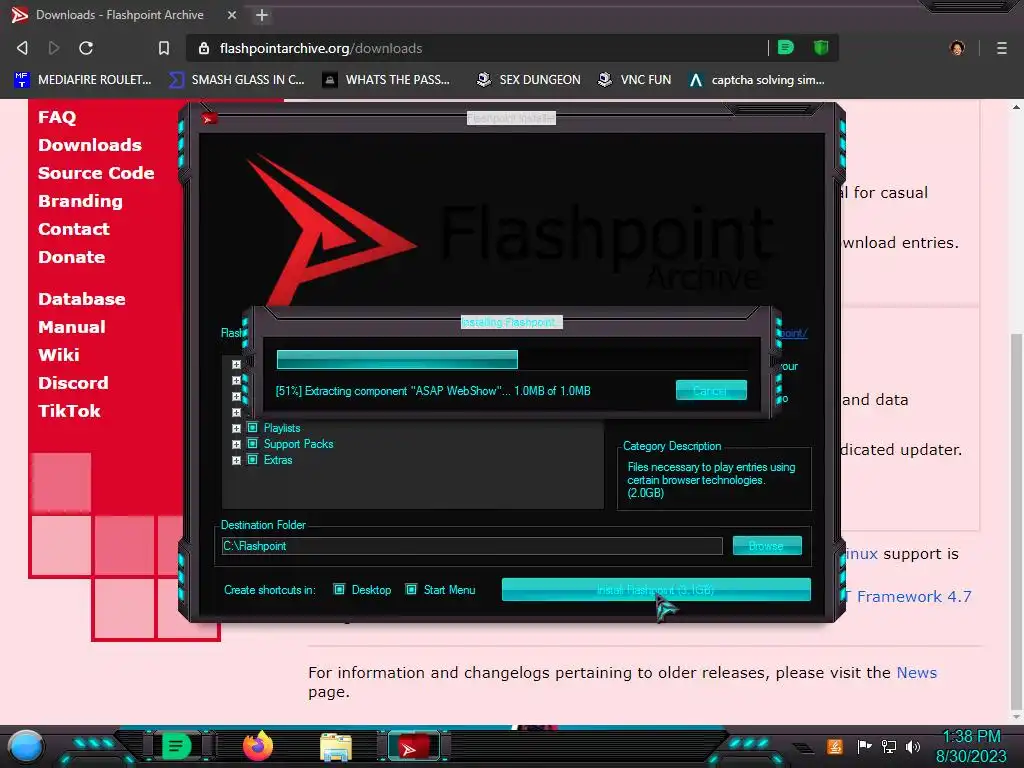Open Contact in the site sidebar

74,229
